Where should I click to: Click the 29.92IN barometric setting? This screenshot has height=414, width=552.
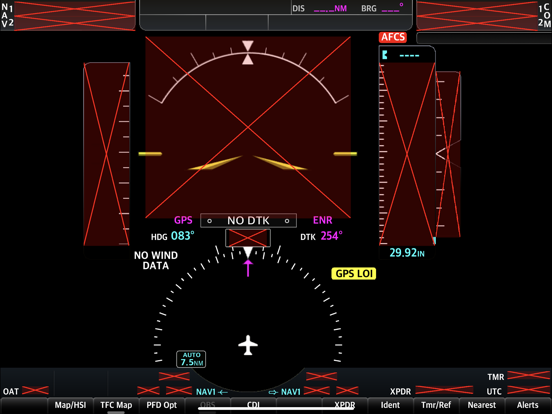407,253
